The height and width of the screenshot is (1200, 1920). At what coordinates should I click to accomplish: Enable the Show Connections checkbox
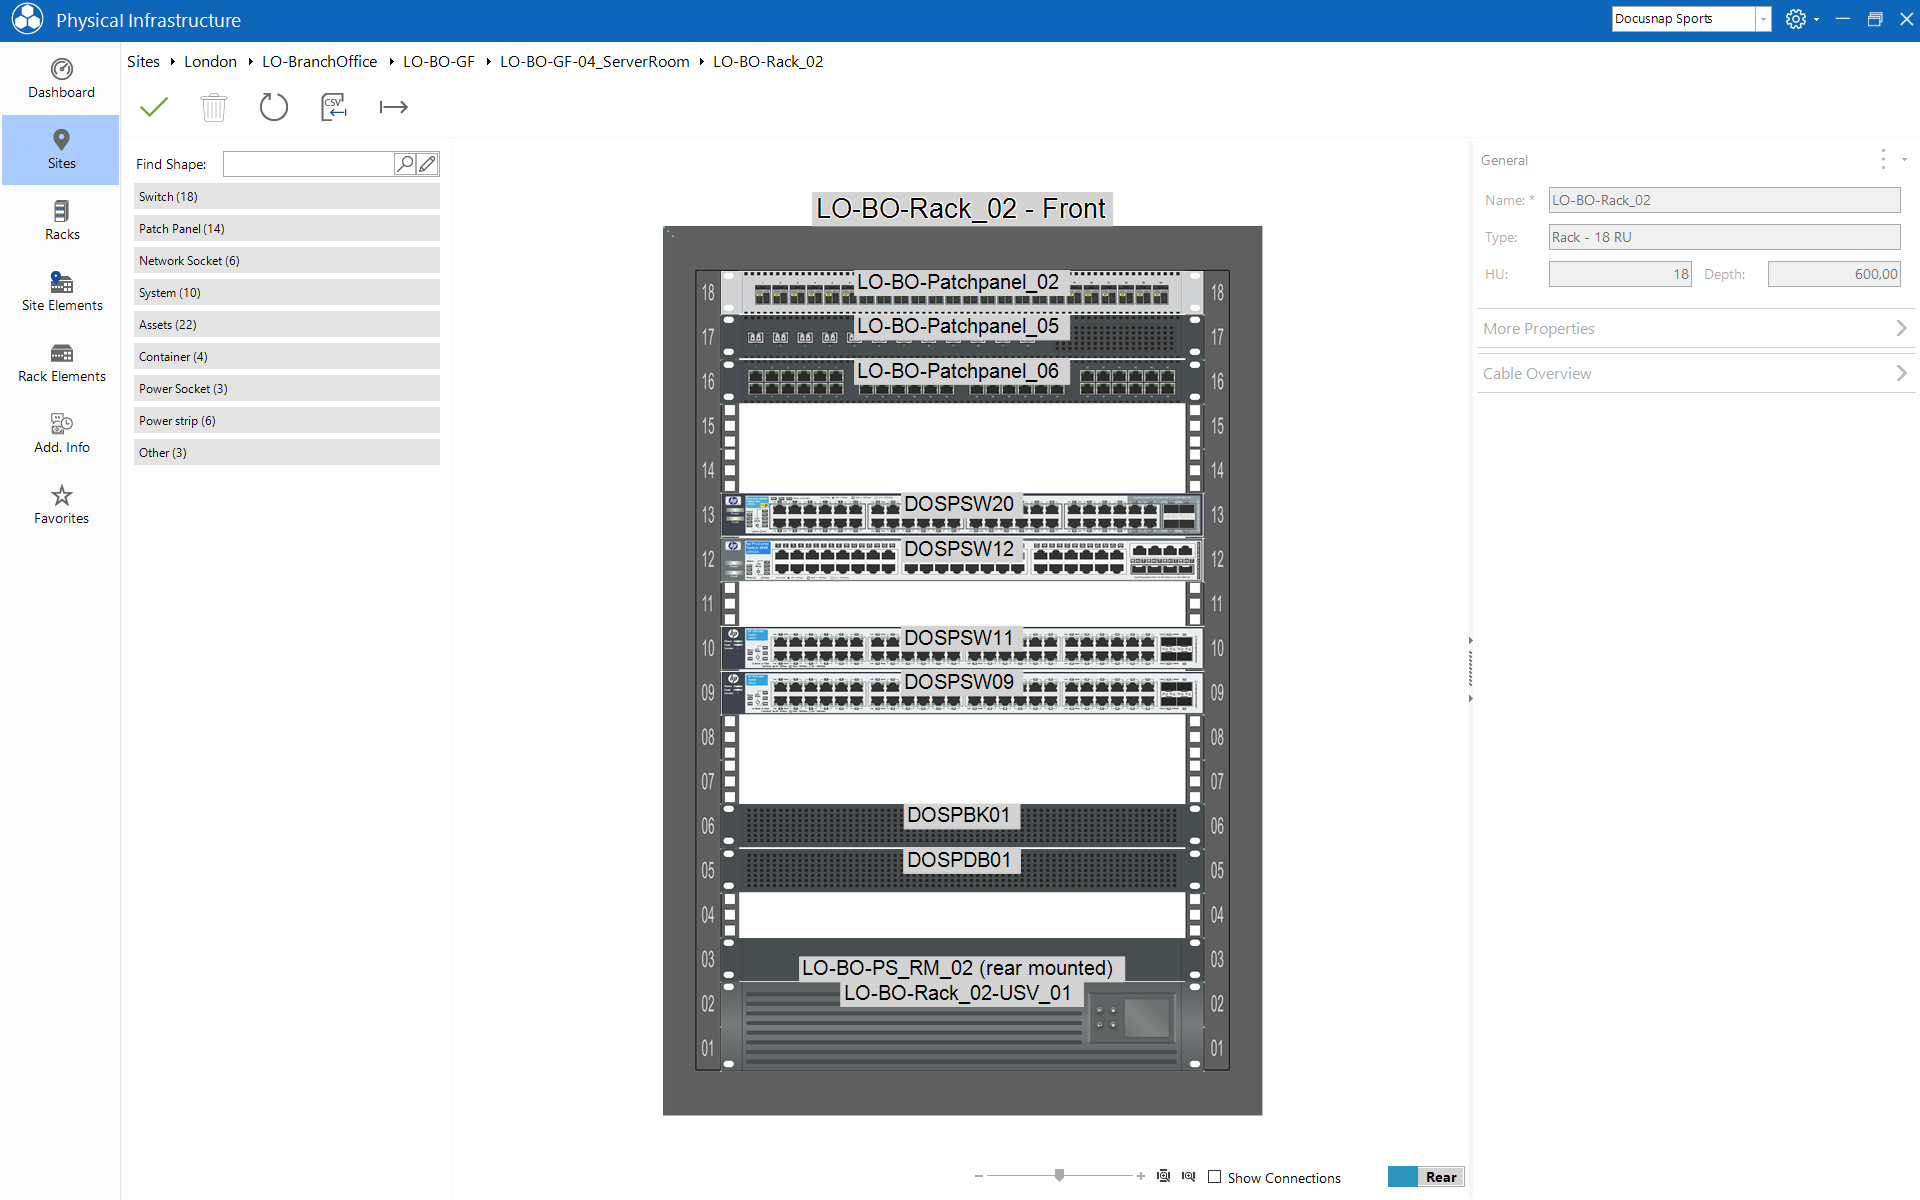(1214, 1177)
